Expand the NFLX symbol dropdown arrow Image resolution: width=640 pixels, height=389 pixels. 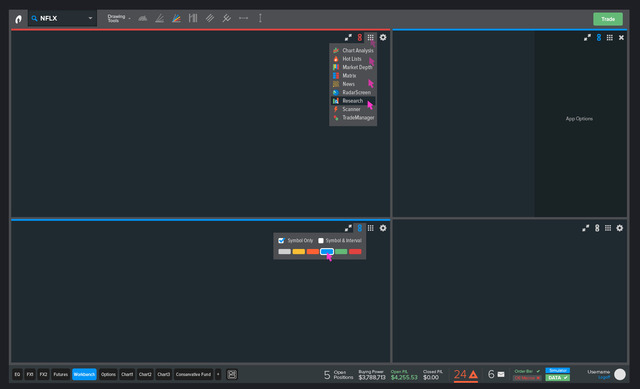[90, 18]
